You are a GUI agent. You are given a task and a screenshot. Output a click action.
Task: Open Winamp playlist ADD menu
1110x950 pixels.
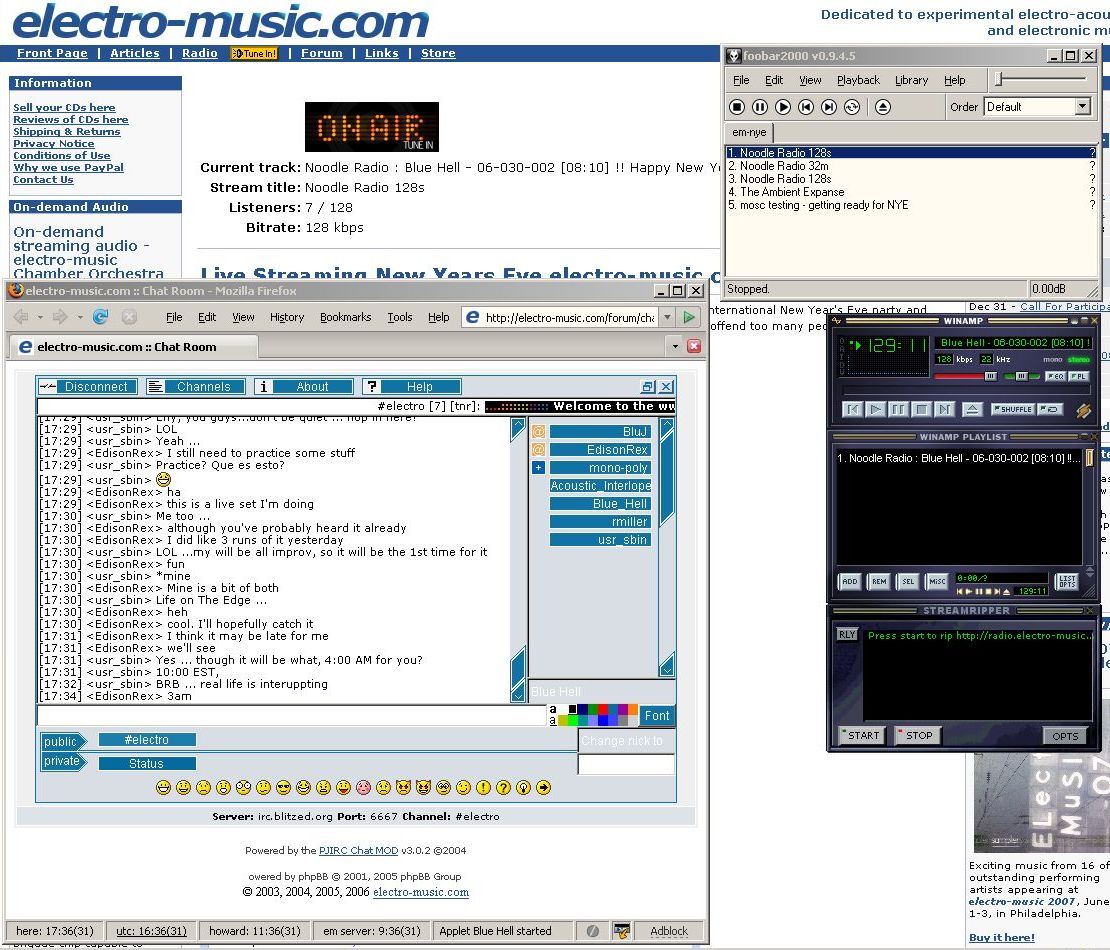coord(849,581)
